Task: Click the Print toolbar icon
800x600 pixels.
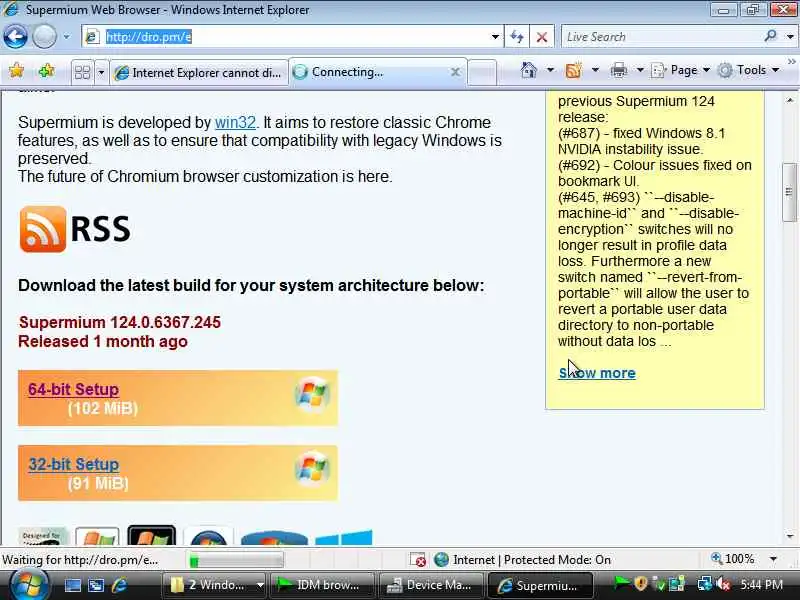Action: coord(618,70)
